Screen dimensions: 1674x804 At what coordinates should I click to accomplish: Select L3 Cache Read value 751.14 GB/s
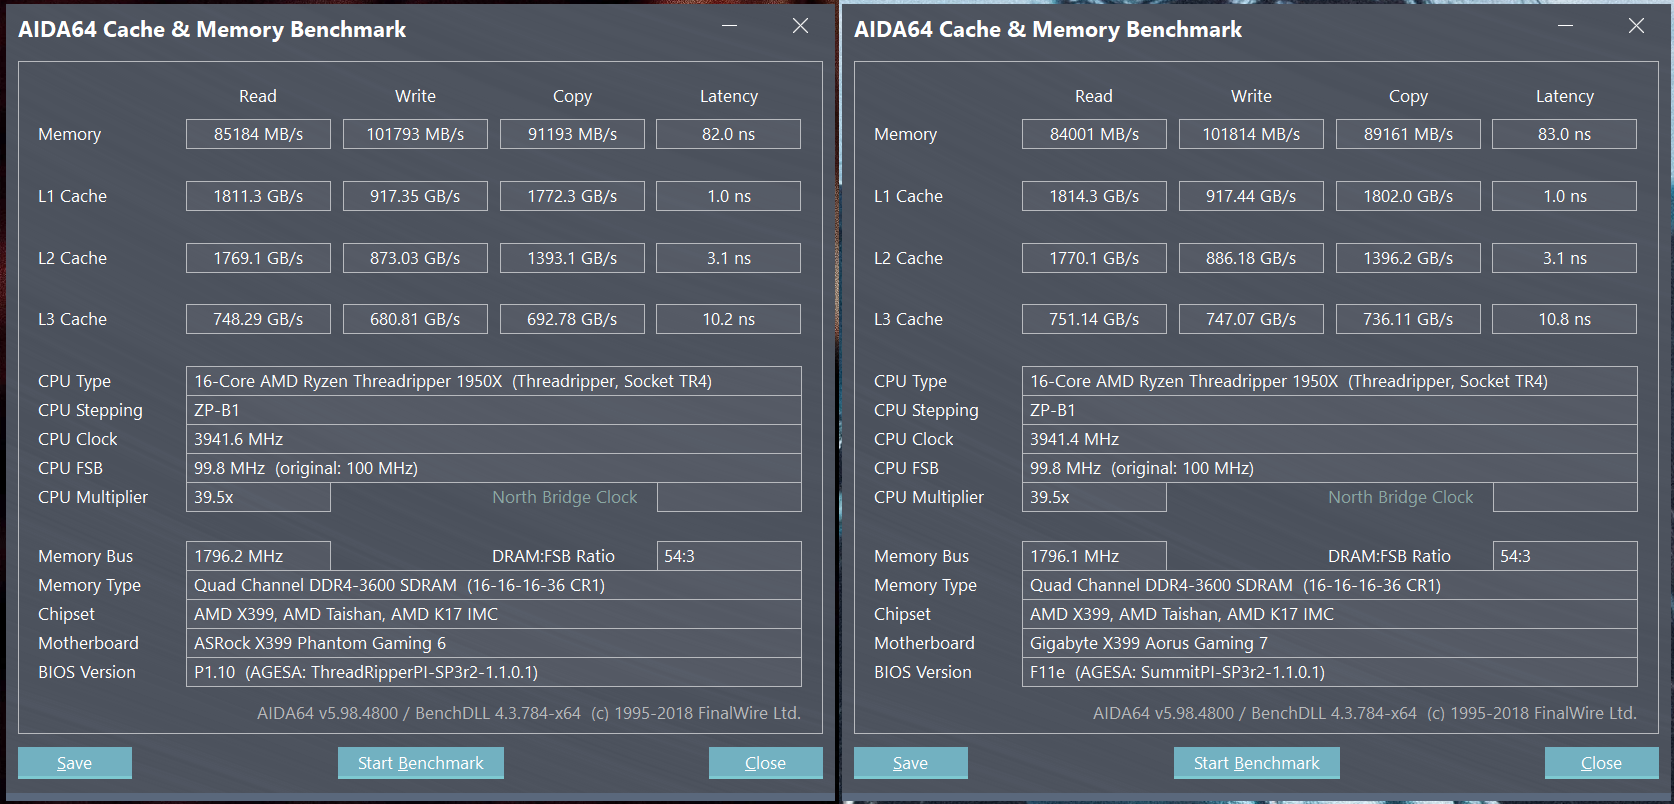[x=1094, y=319]
